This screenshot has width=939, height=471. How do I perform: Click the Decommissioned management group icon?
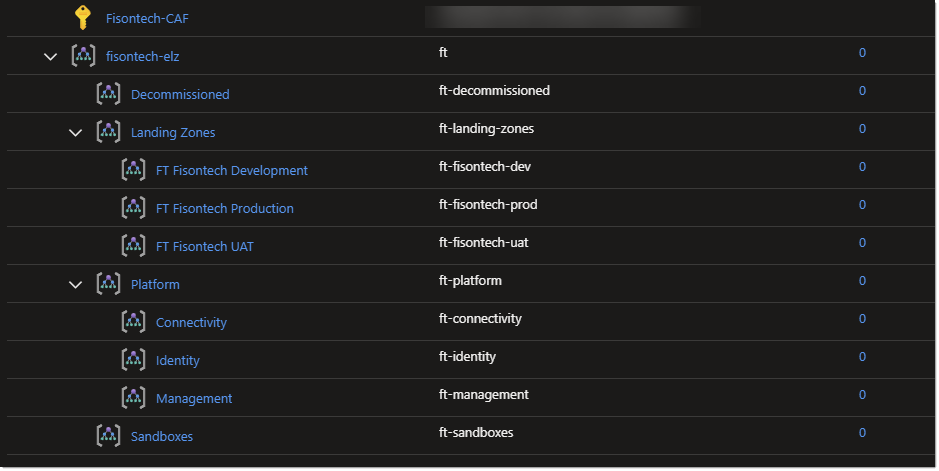click(x=108, y=93)
